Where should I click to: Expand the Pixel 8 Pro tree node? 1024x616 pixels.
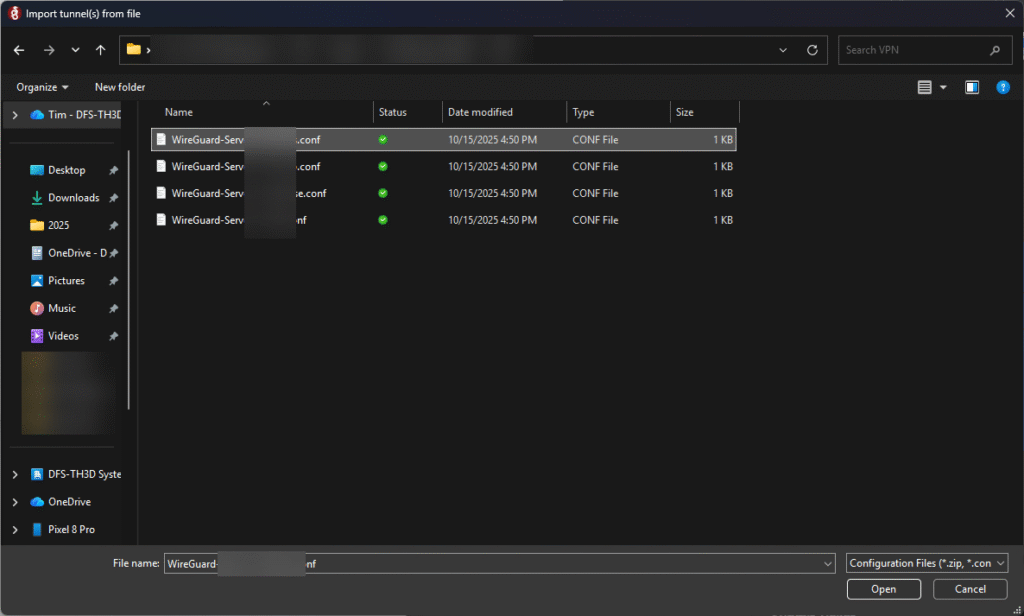tap(14, 529)
